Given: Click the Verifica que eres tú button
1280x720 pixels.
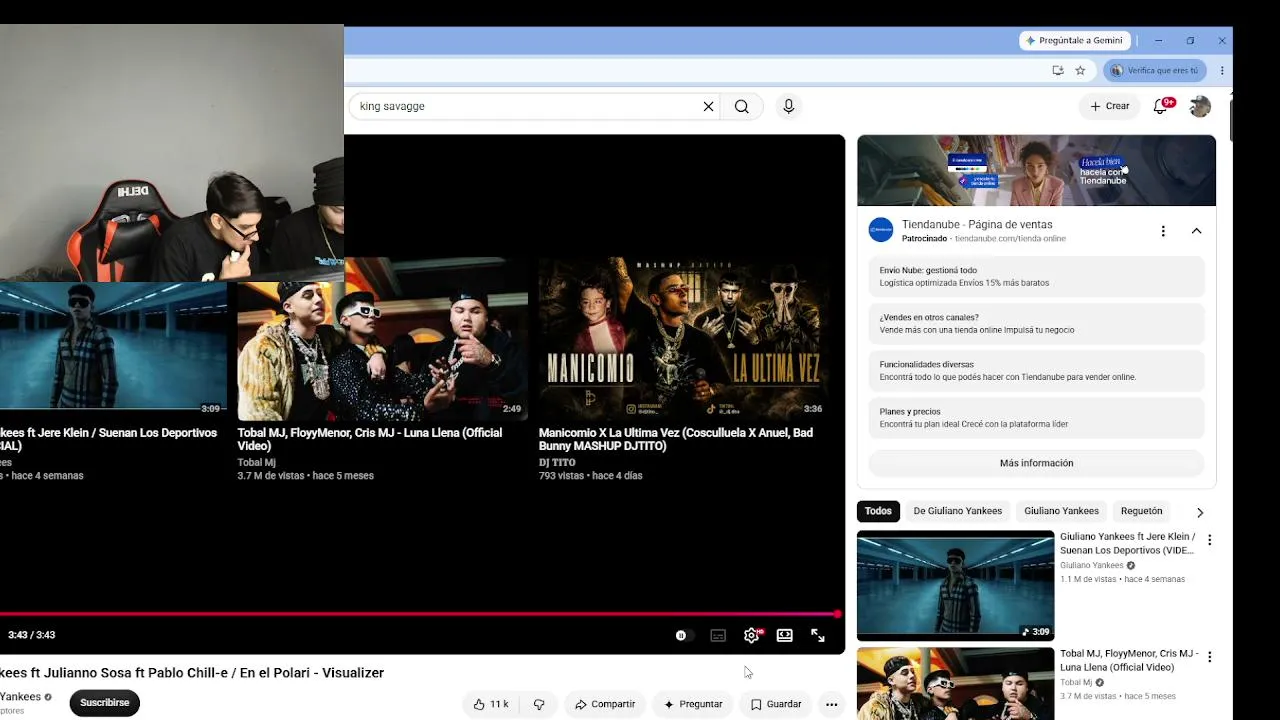Looking at the screenshot, I should point(1154,70).
